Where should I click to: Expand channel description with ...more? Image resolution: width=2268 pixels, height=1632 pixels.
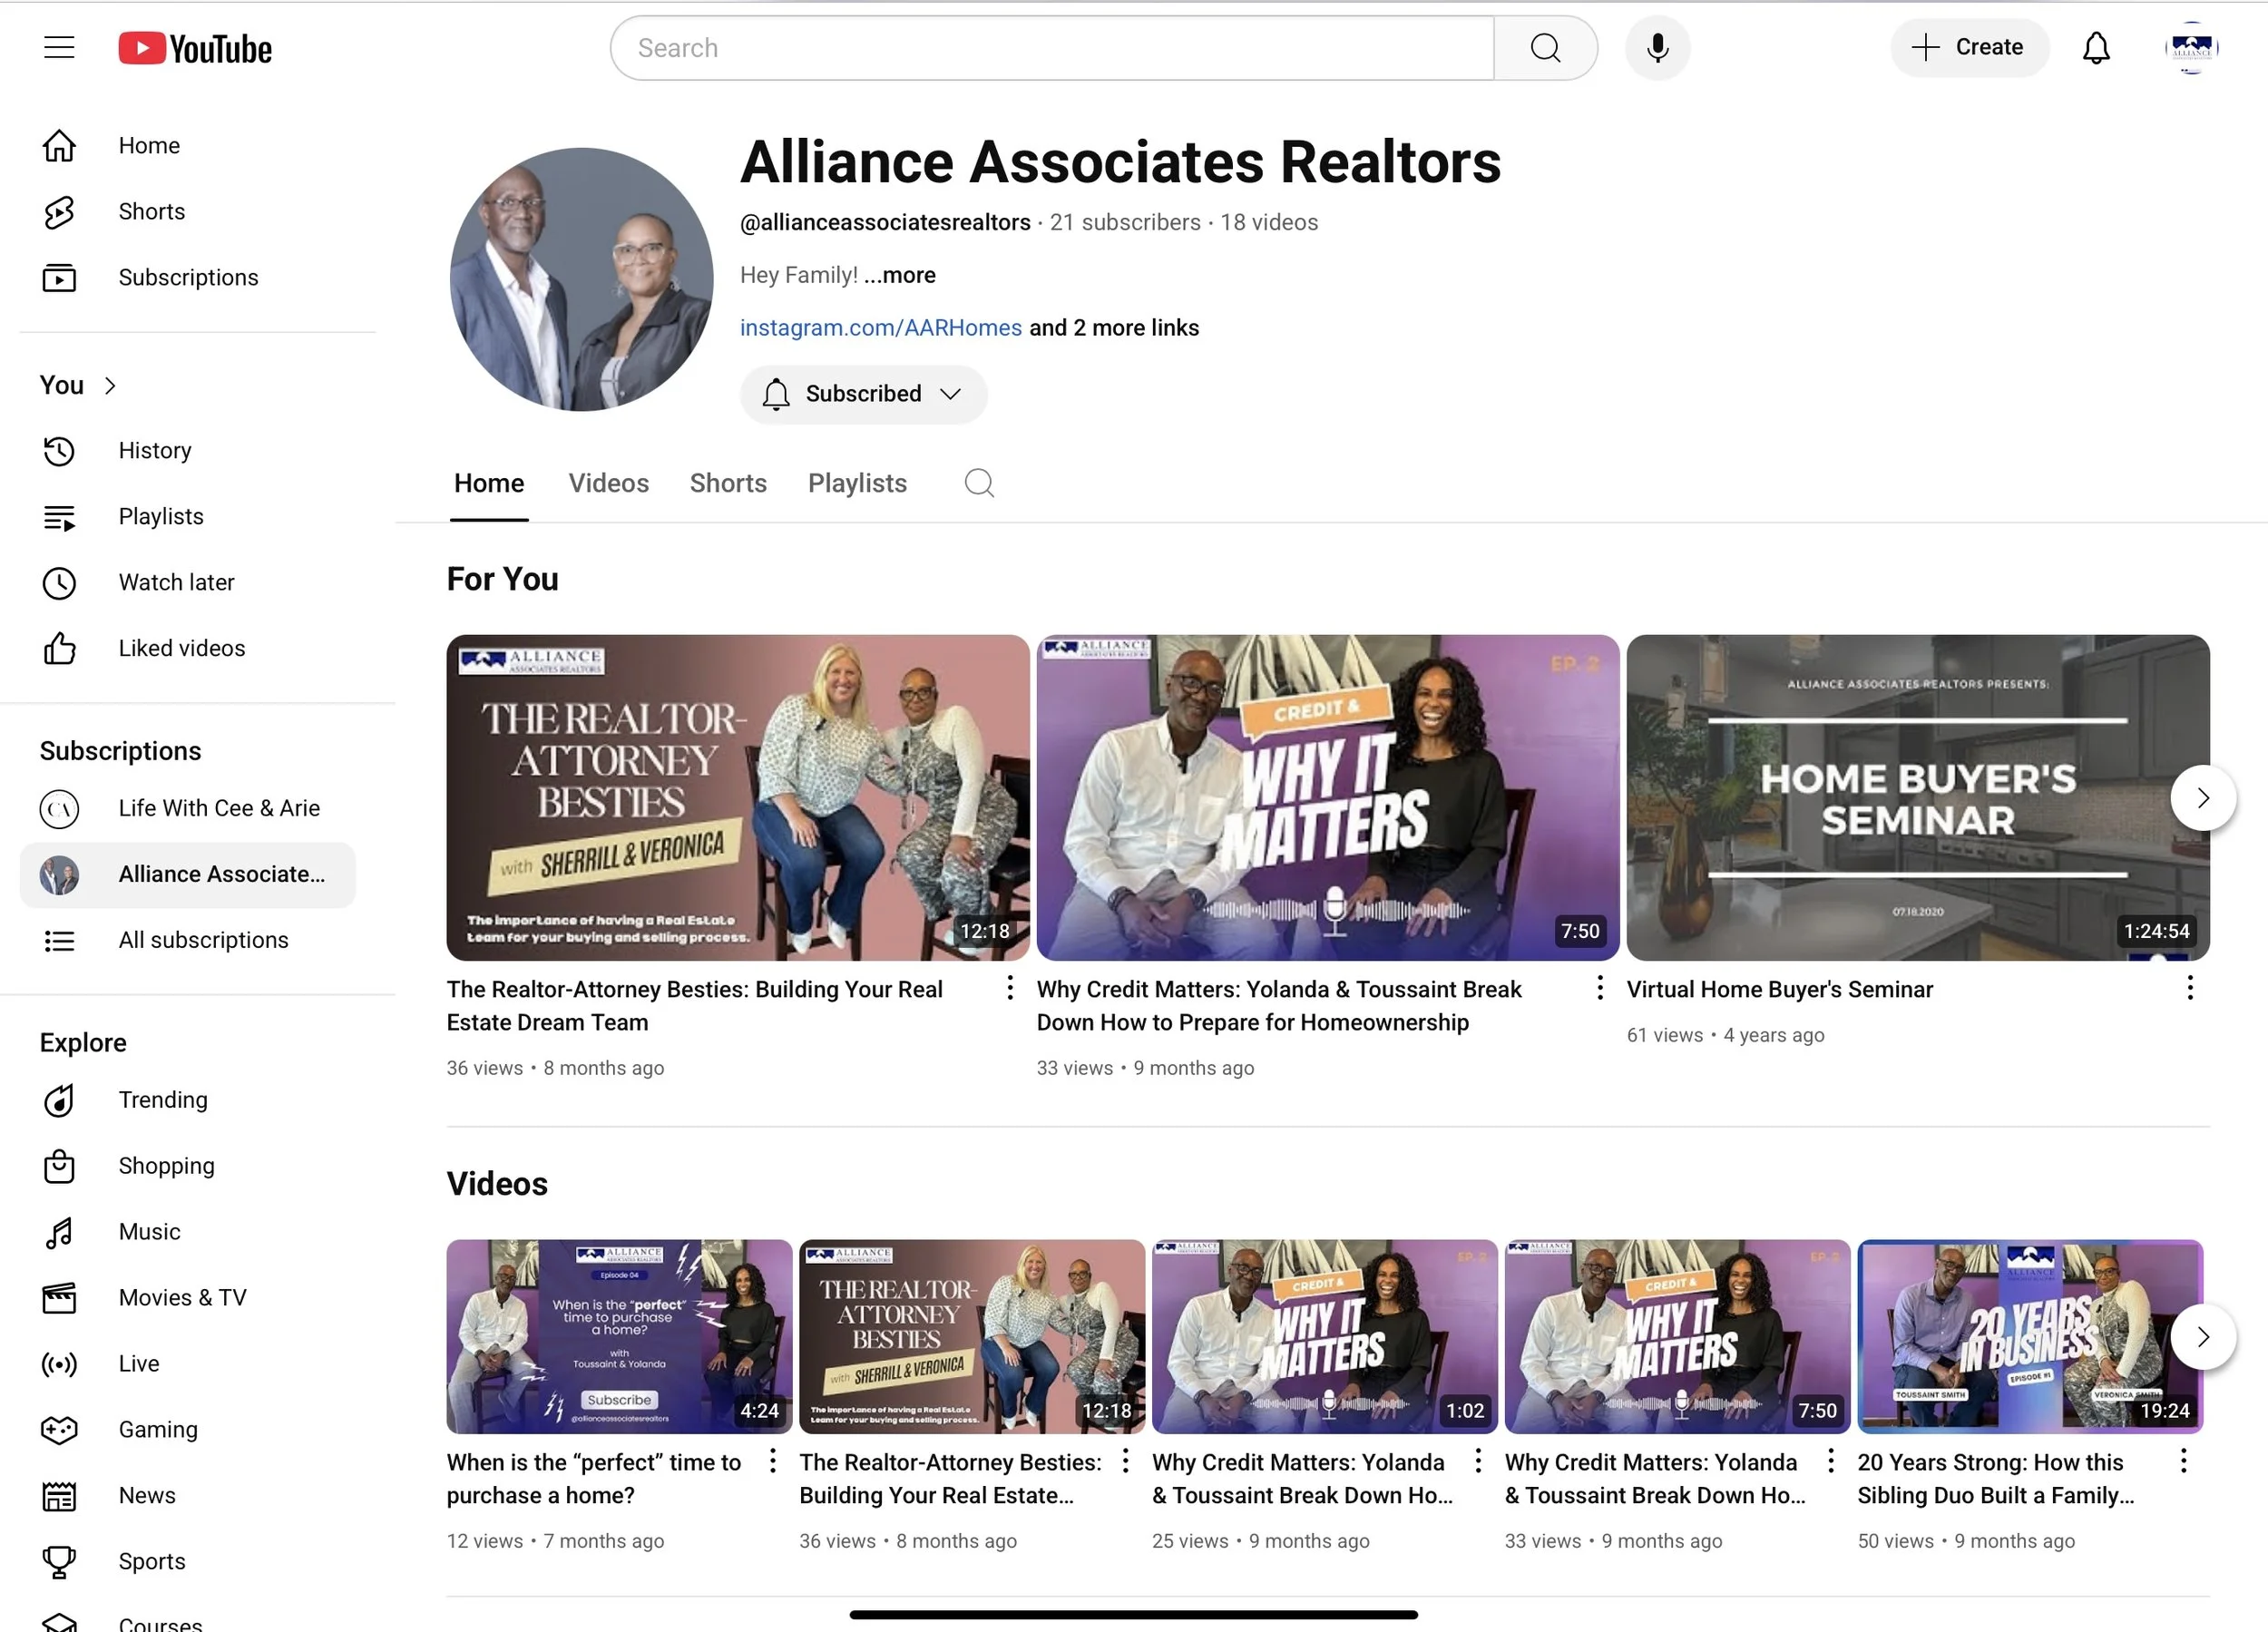pos(899,275)
